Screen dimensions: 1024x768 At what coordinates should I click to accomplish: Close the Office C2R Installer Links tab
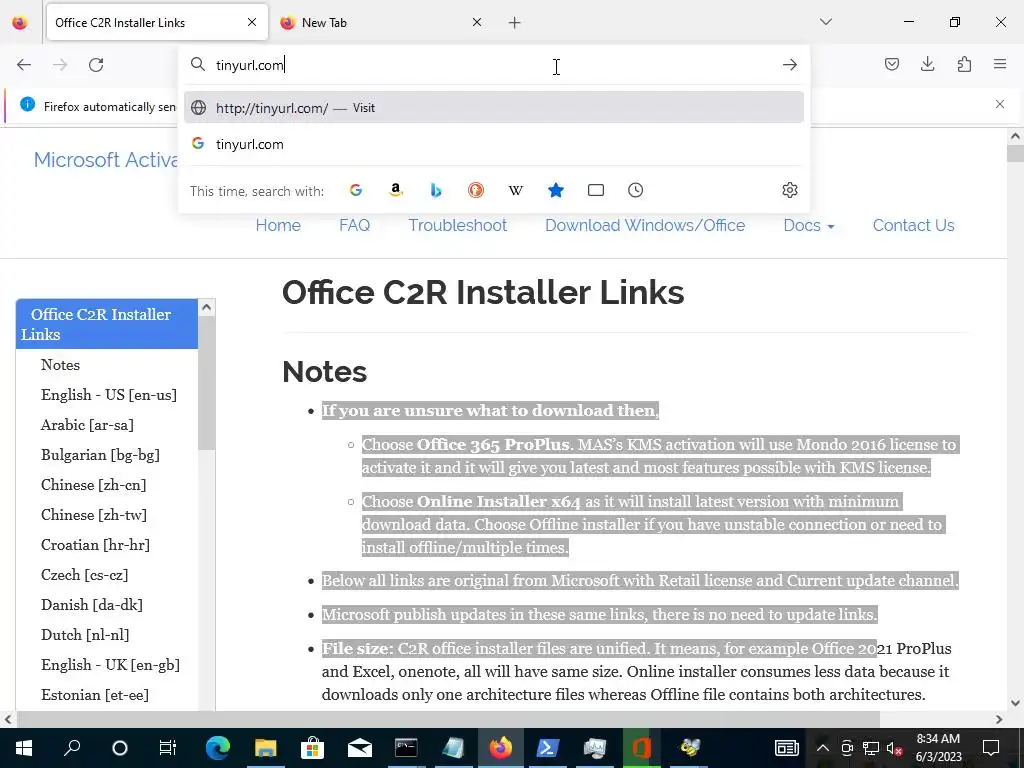click(x=252, y=23)
